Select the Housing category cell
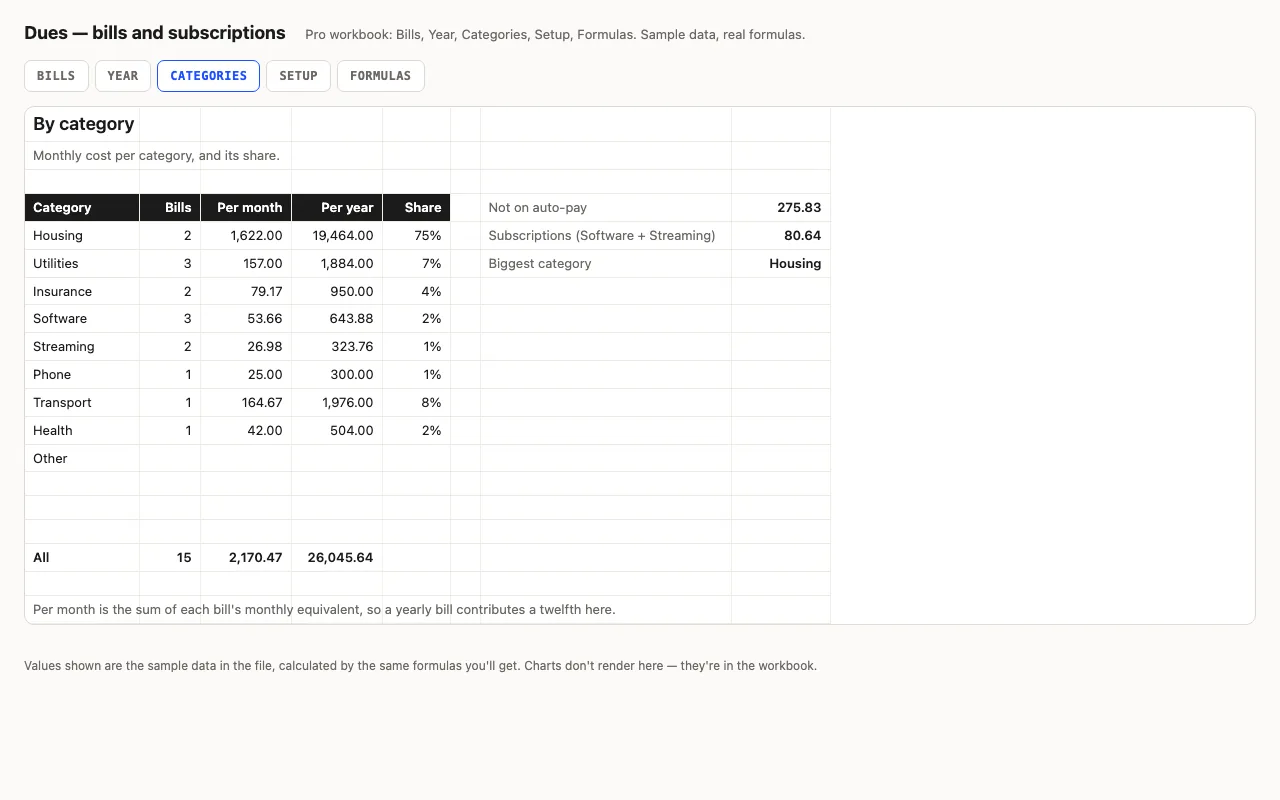This screenshot has height=800, width=1280. pyautogui.click(x=82, y=236)
